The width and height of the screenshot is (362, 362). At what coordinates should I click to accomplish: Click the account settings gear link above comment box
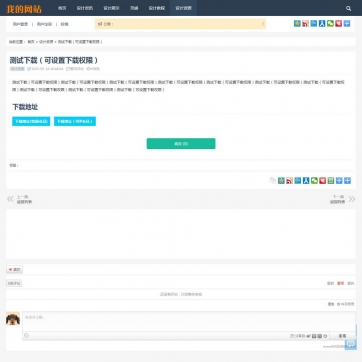(345, 304)
